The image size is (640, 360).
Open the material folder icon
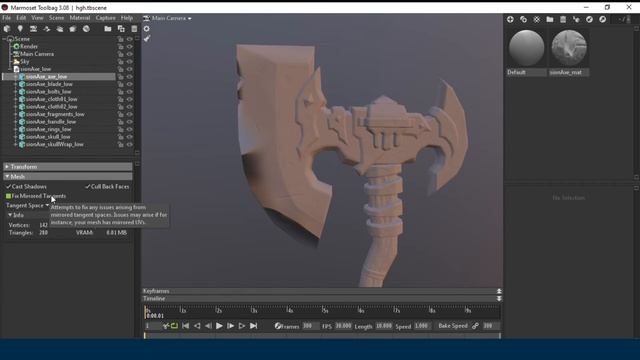550,19
